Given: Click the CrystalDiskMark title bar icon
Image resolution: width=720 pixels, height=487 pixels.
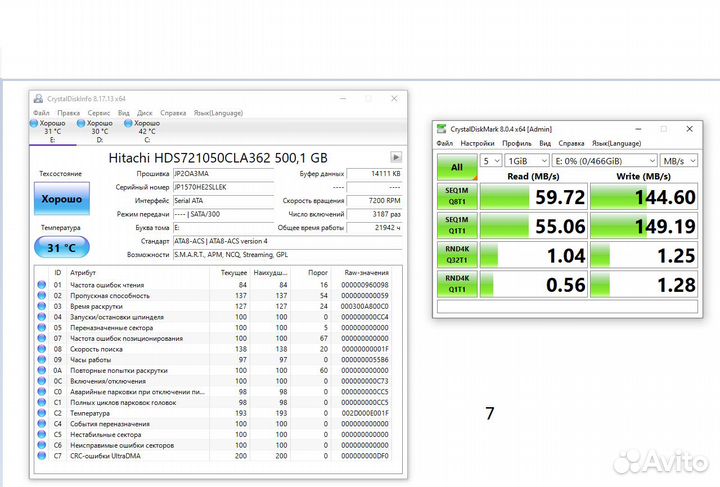Looking at the screenshot, I should pyautogui.click(x=441, y=129).
